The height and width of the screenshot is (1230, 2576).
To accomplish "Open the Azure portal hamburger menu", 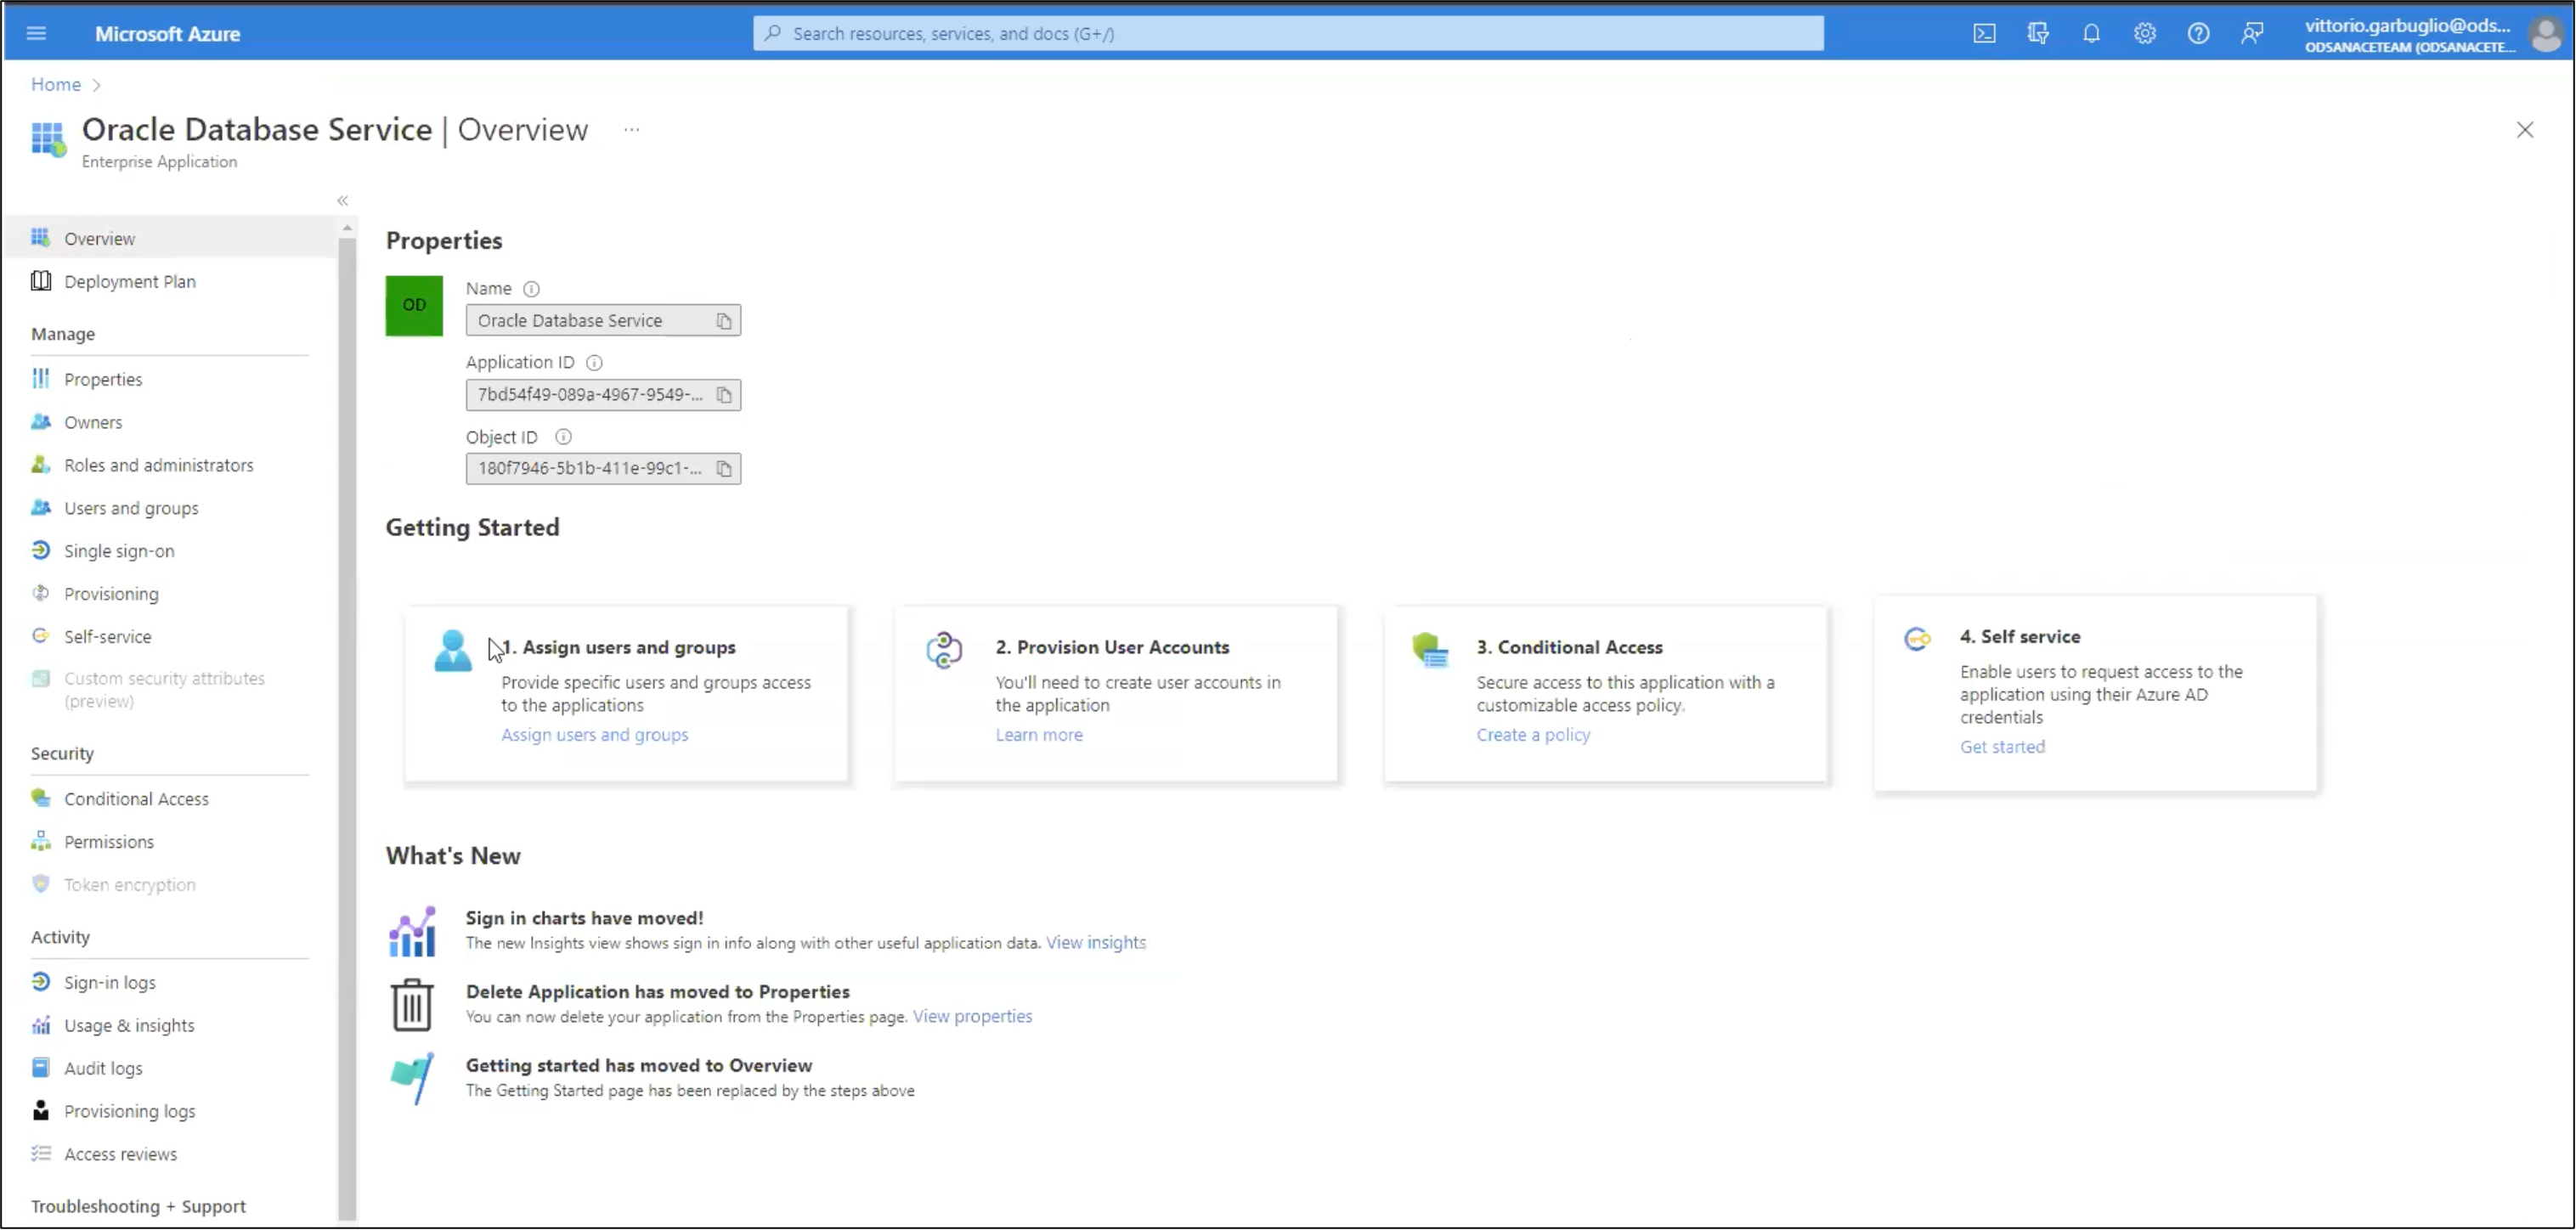I will (x=36, y=33).
